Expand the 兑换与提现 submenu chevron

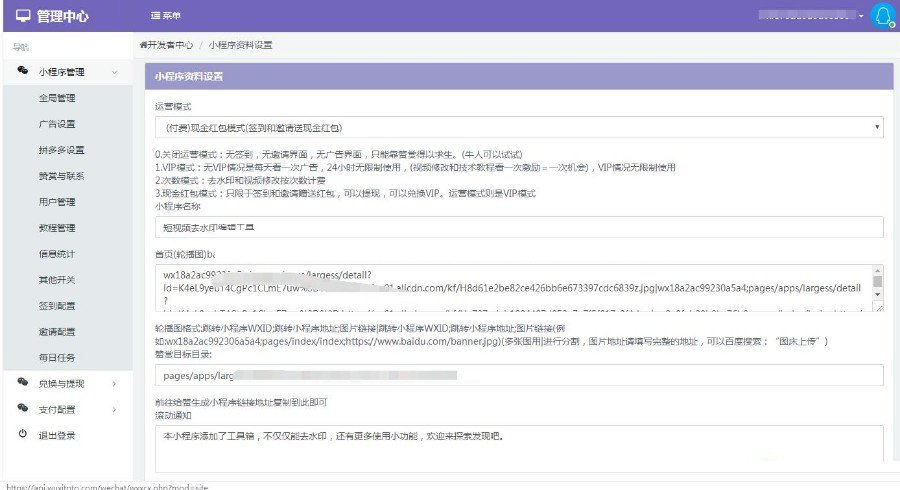(114, 383)
